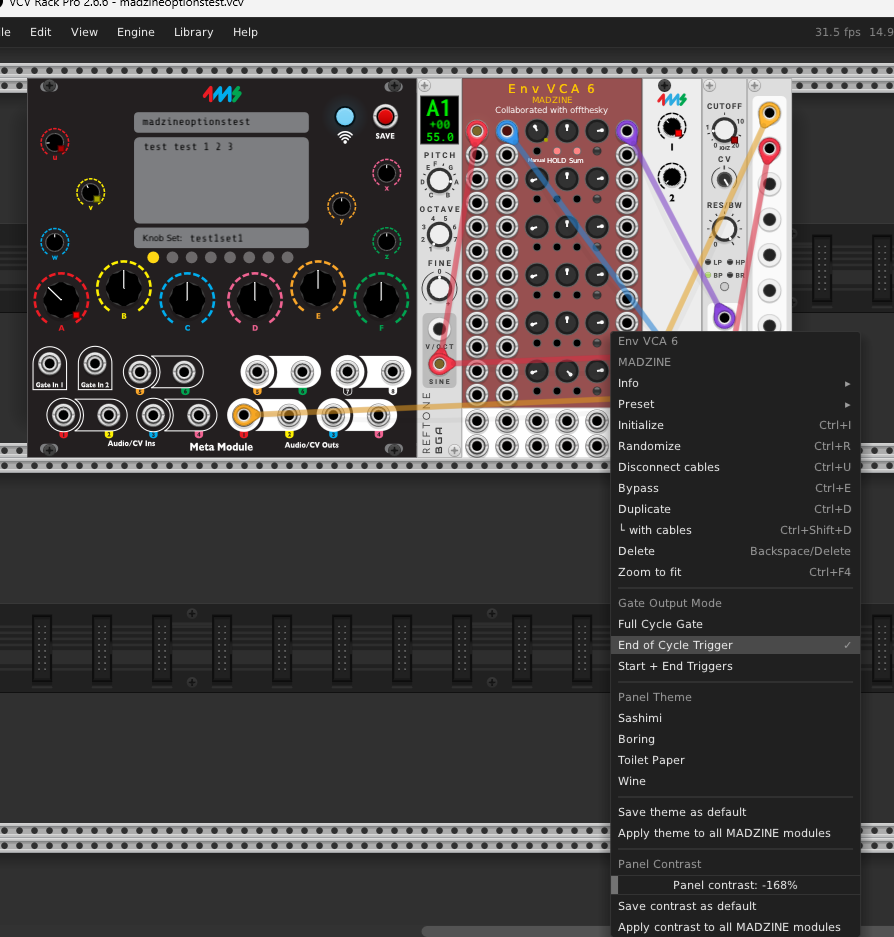Screen dimensions: 894x937
Task: Click the RES/BW knob
Action: 725,229
